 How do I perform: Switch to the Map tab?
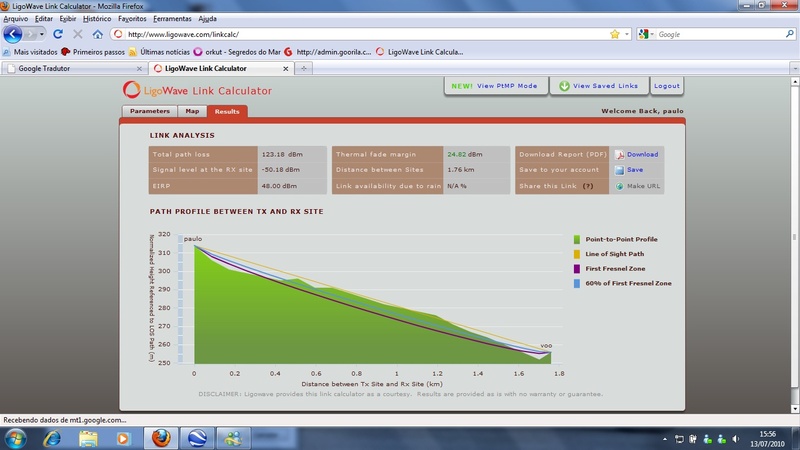pyautogui.click(x=192, y=112)
